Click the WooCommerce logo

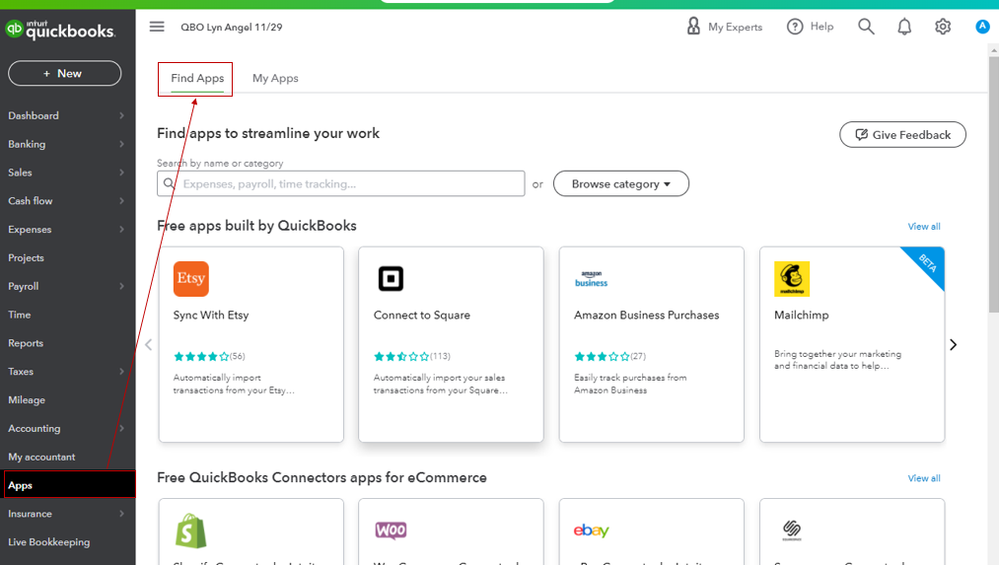[391, 530]
